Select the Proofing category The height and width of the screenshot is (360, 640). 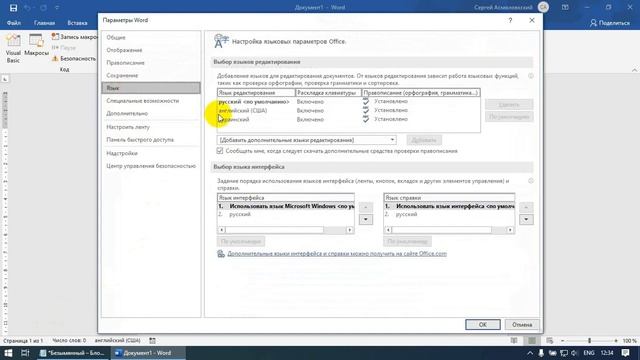tap(151, 63)
